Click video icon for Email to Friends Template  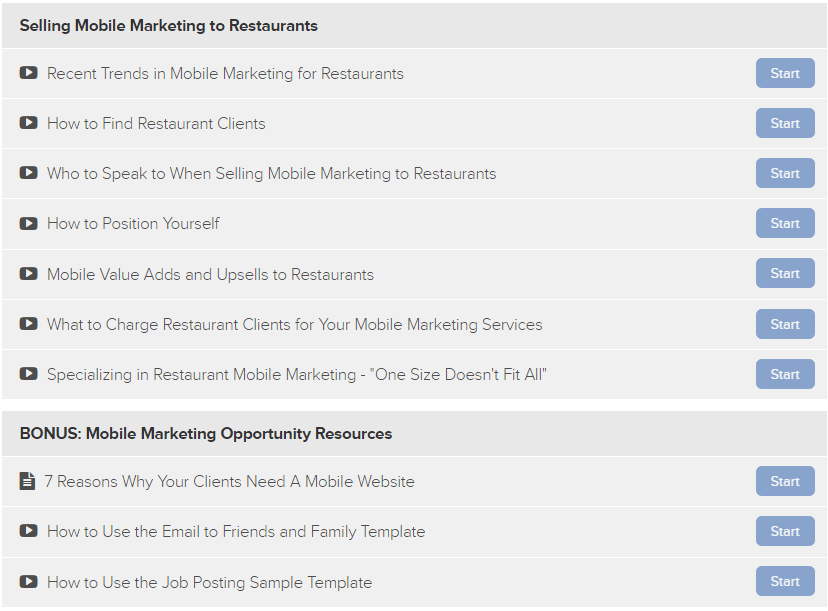(29, 530)
